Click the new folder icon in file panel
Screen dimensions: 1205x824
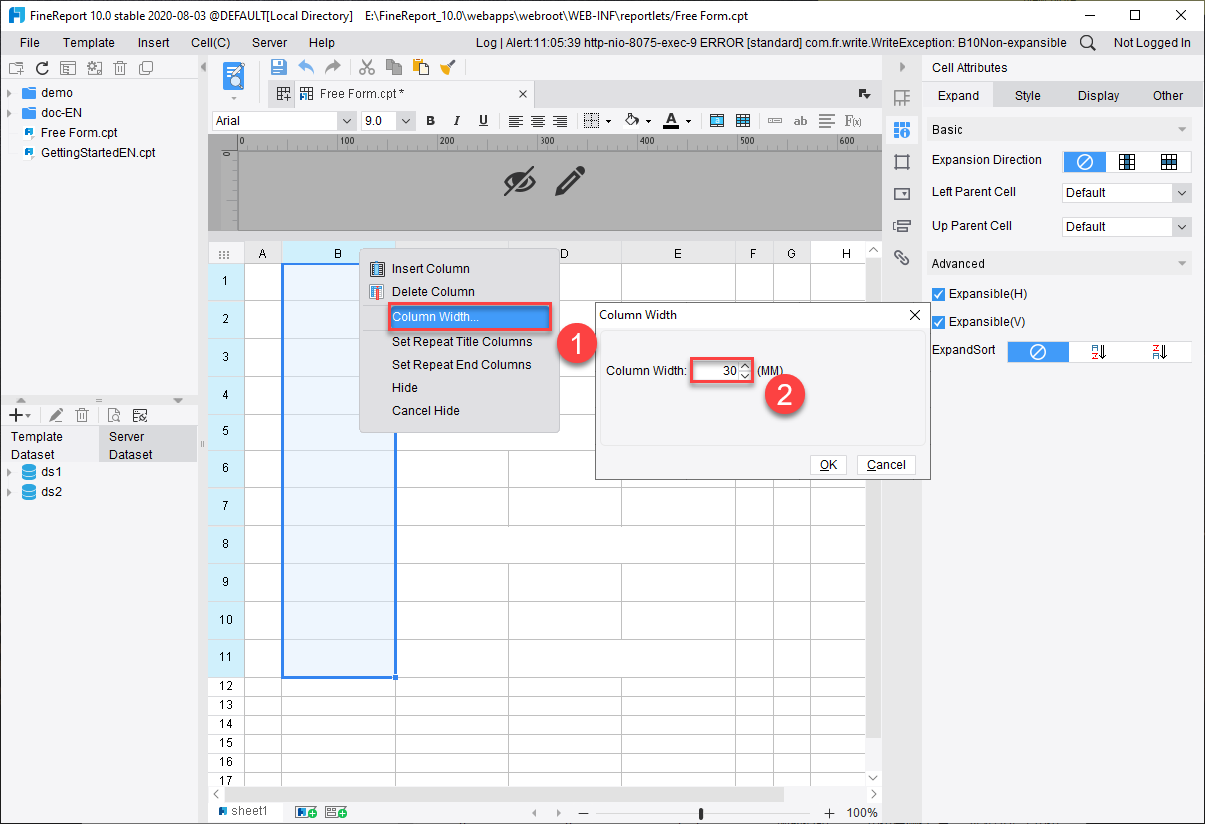pos(15,68)
